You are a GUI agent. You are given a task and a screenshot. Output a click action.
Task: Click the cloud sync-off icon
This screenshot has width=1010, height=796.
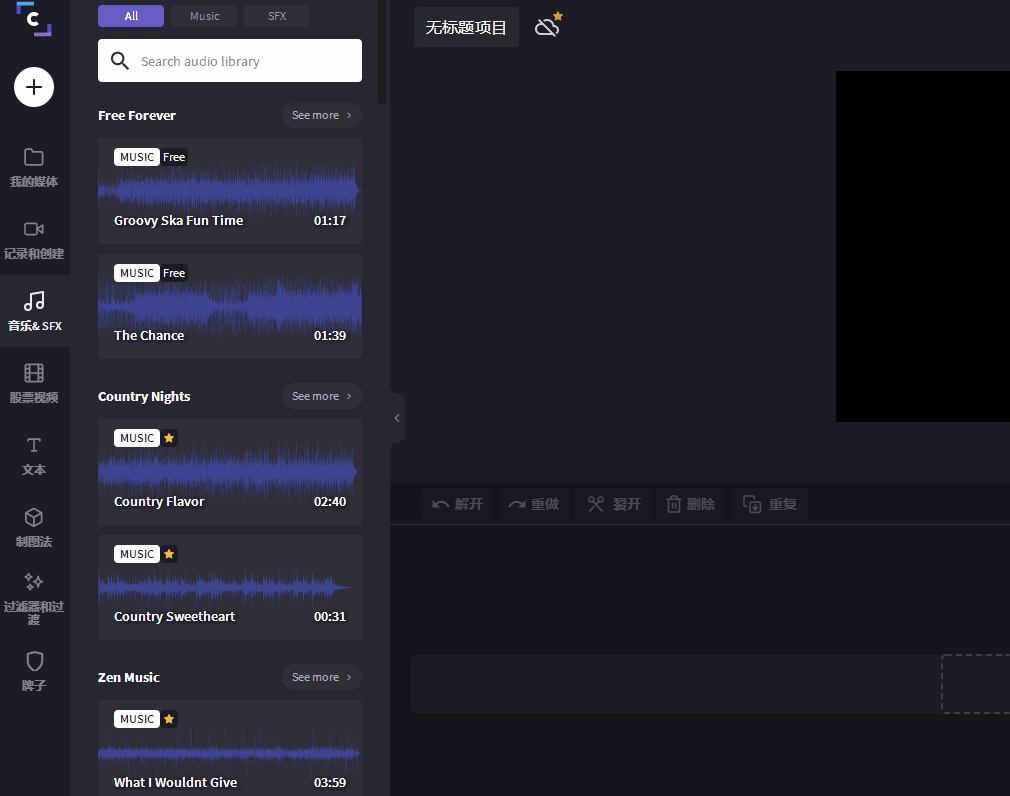547,26
